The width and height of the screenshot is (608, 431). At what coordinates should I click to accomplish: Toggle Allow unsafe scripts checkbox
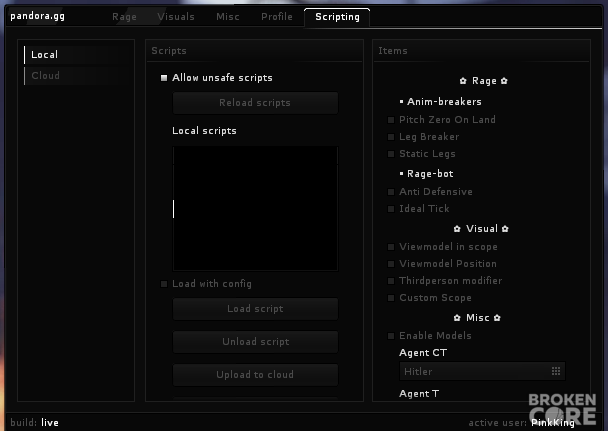pyautogui.click(x=164, y=78)
